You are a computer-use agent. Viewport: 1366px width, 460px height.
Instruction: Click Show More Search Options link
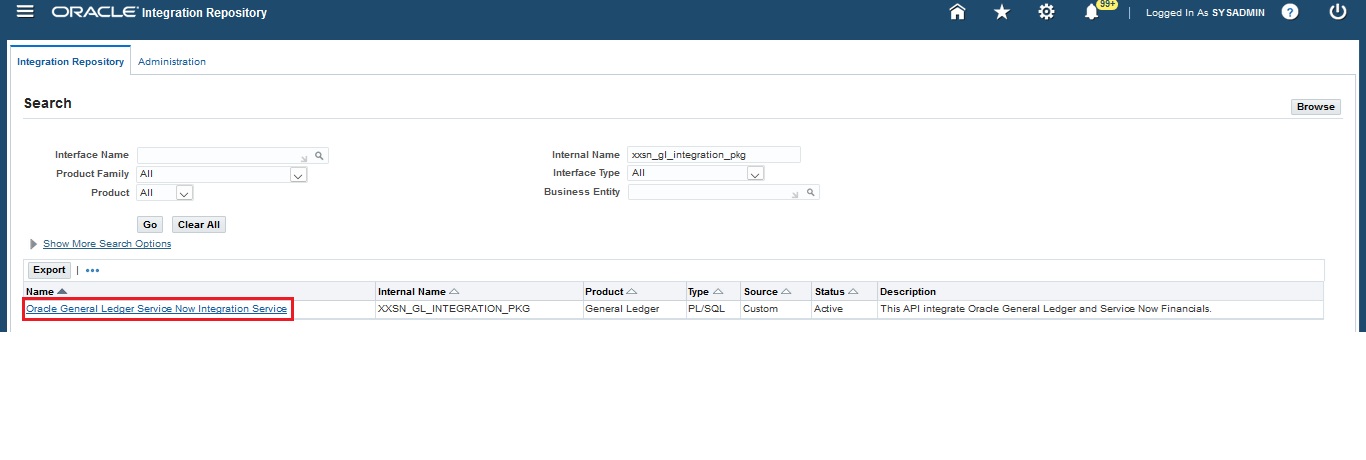pos(107,244)
